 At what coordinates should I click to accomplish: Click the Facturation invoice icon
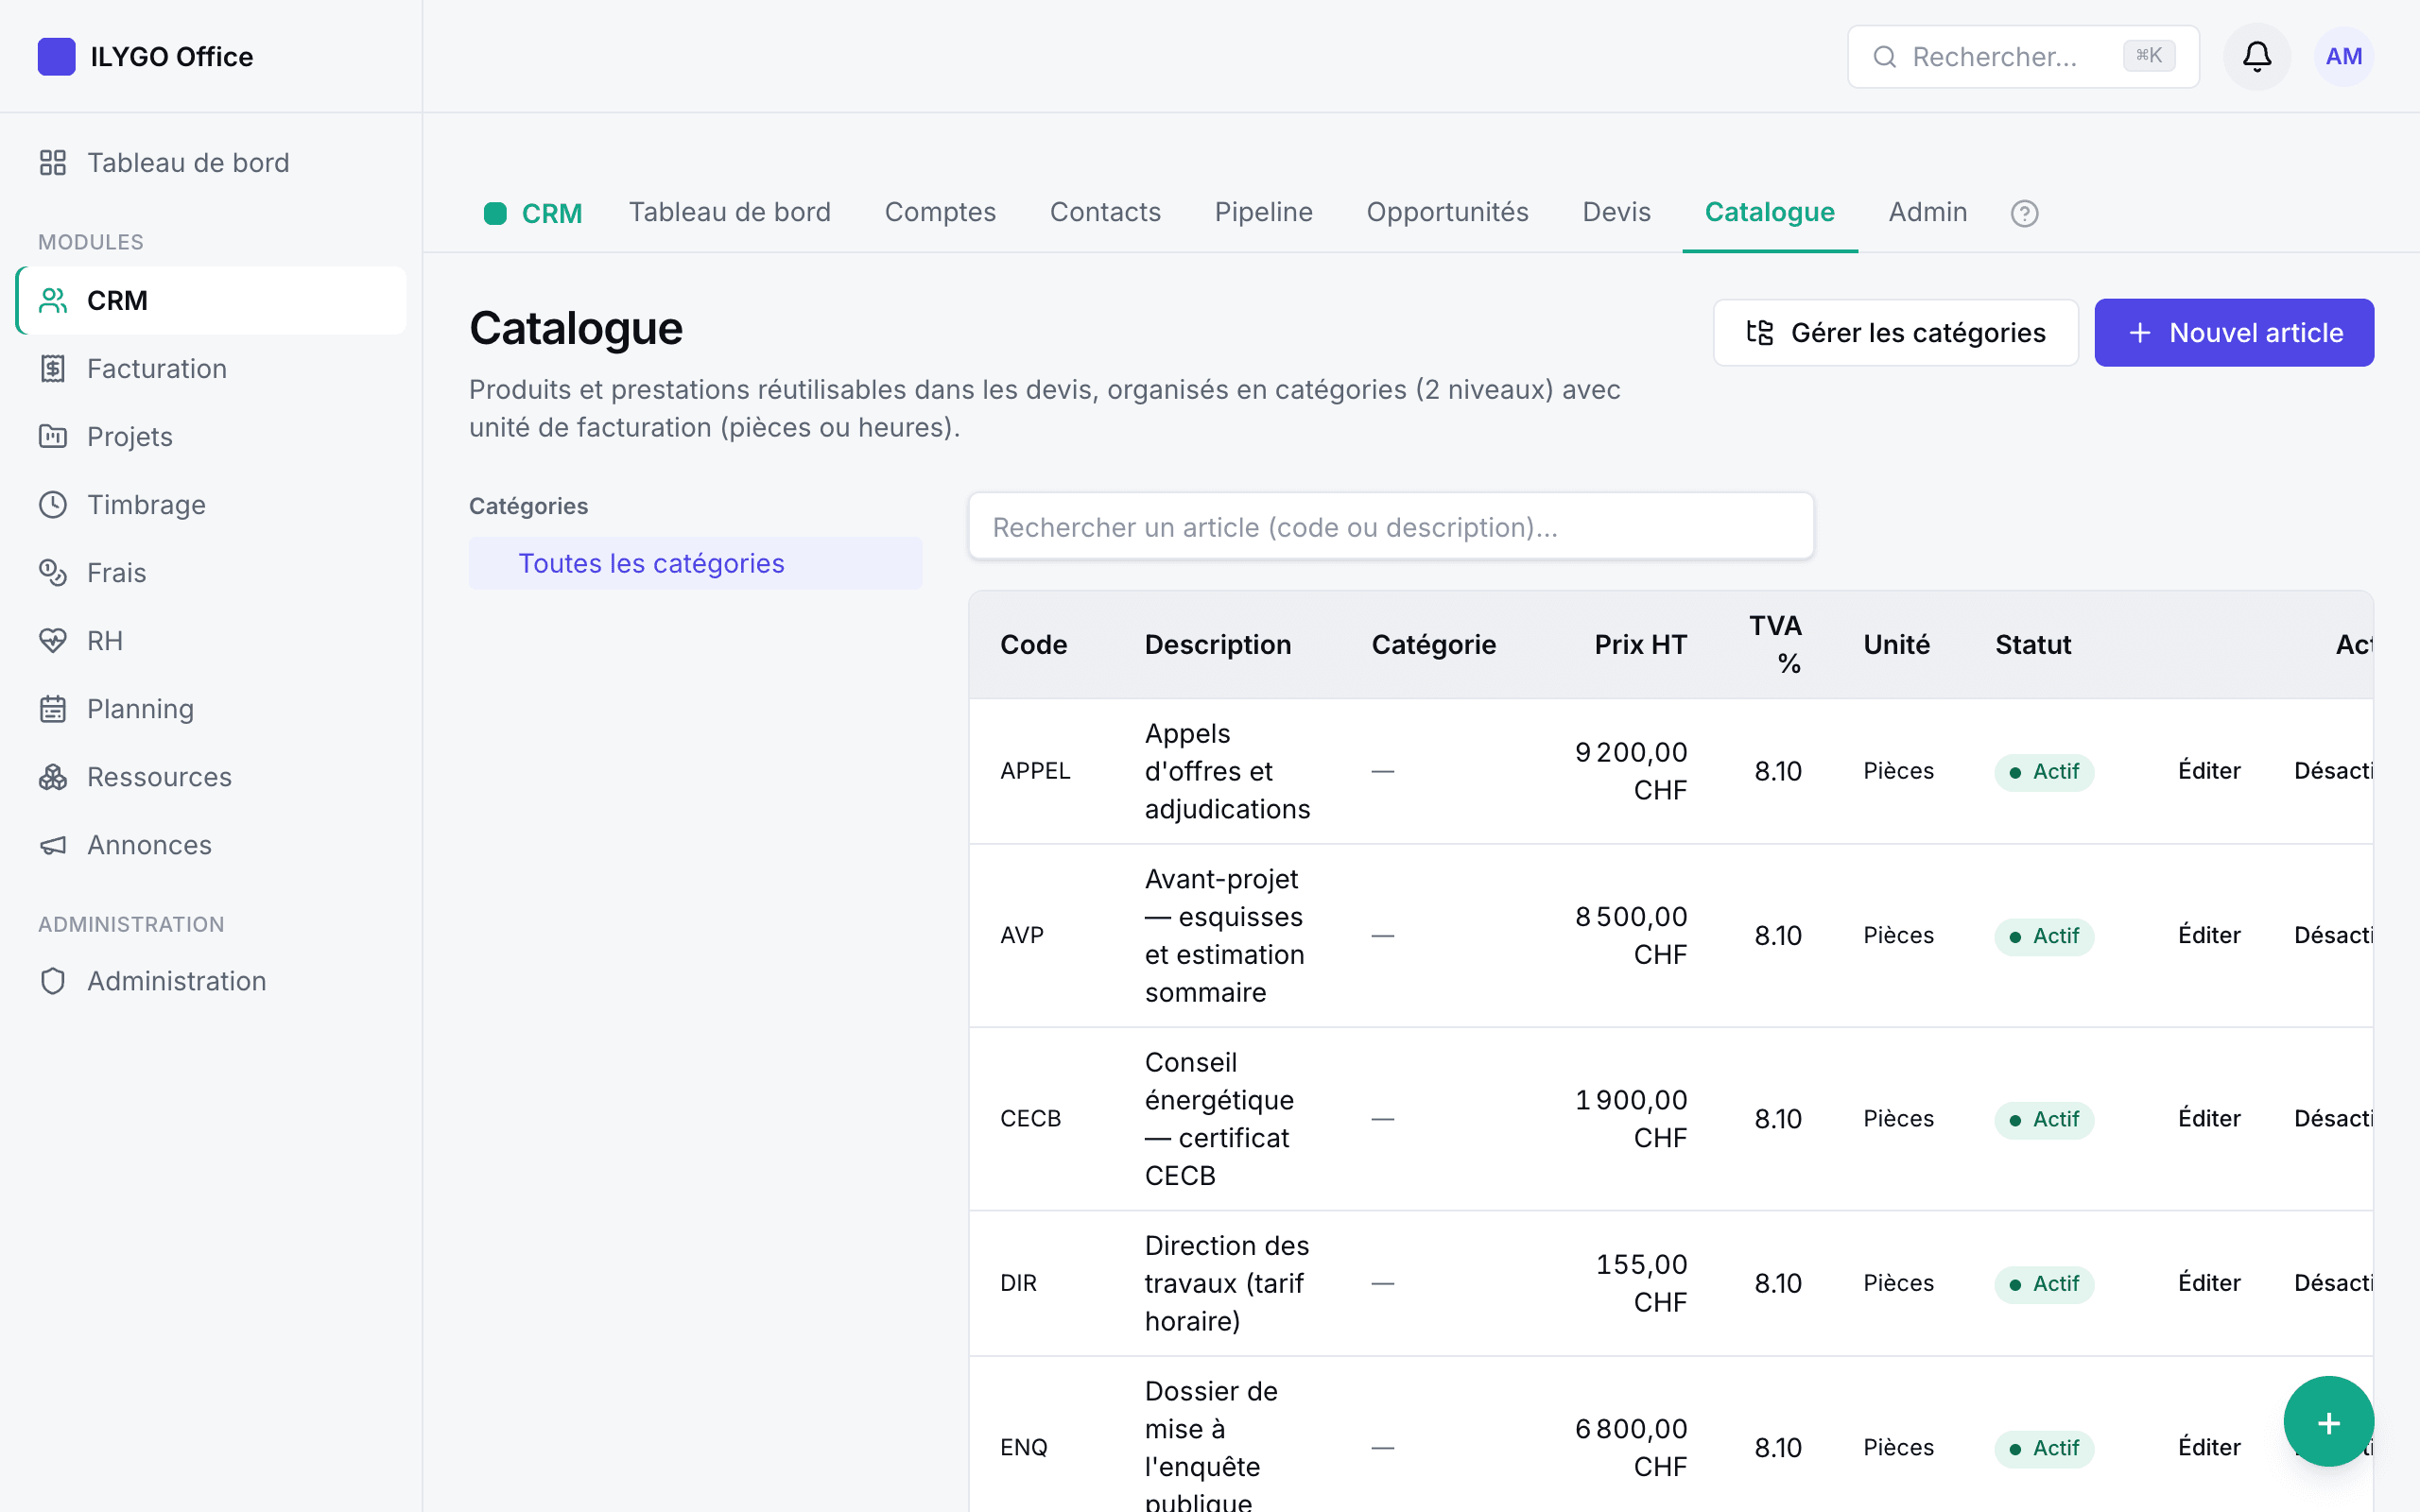coord(53,369)
